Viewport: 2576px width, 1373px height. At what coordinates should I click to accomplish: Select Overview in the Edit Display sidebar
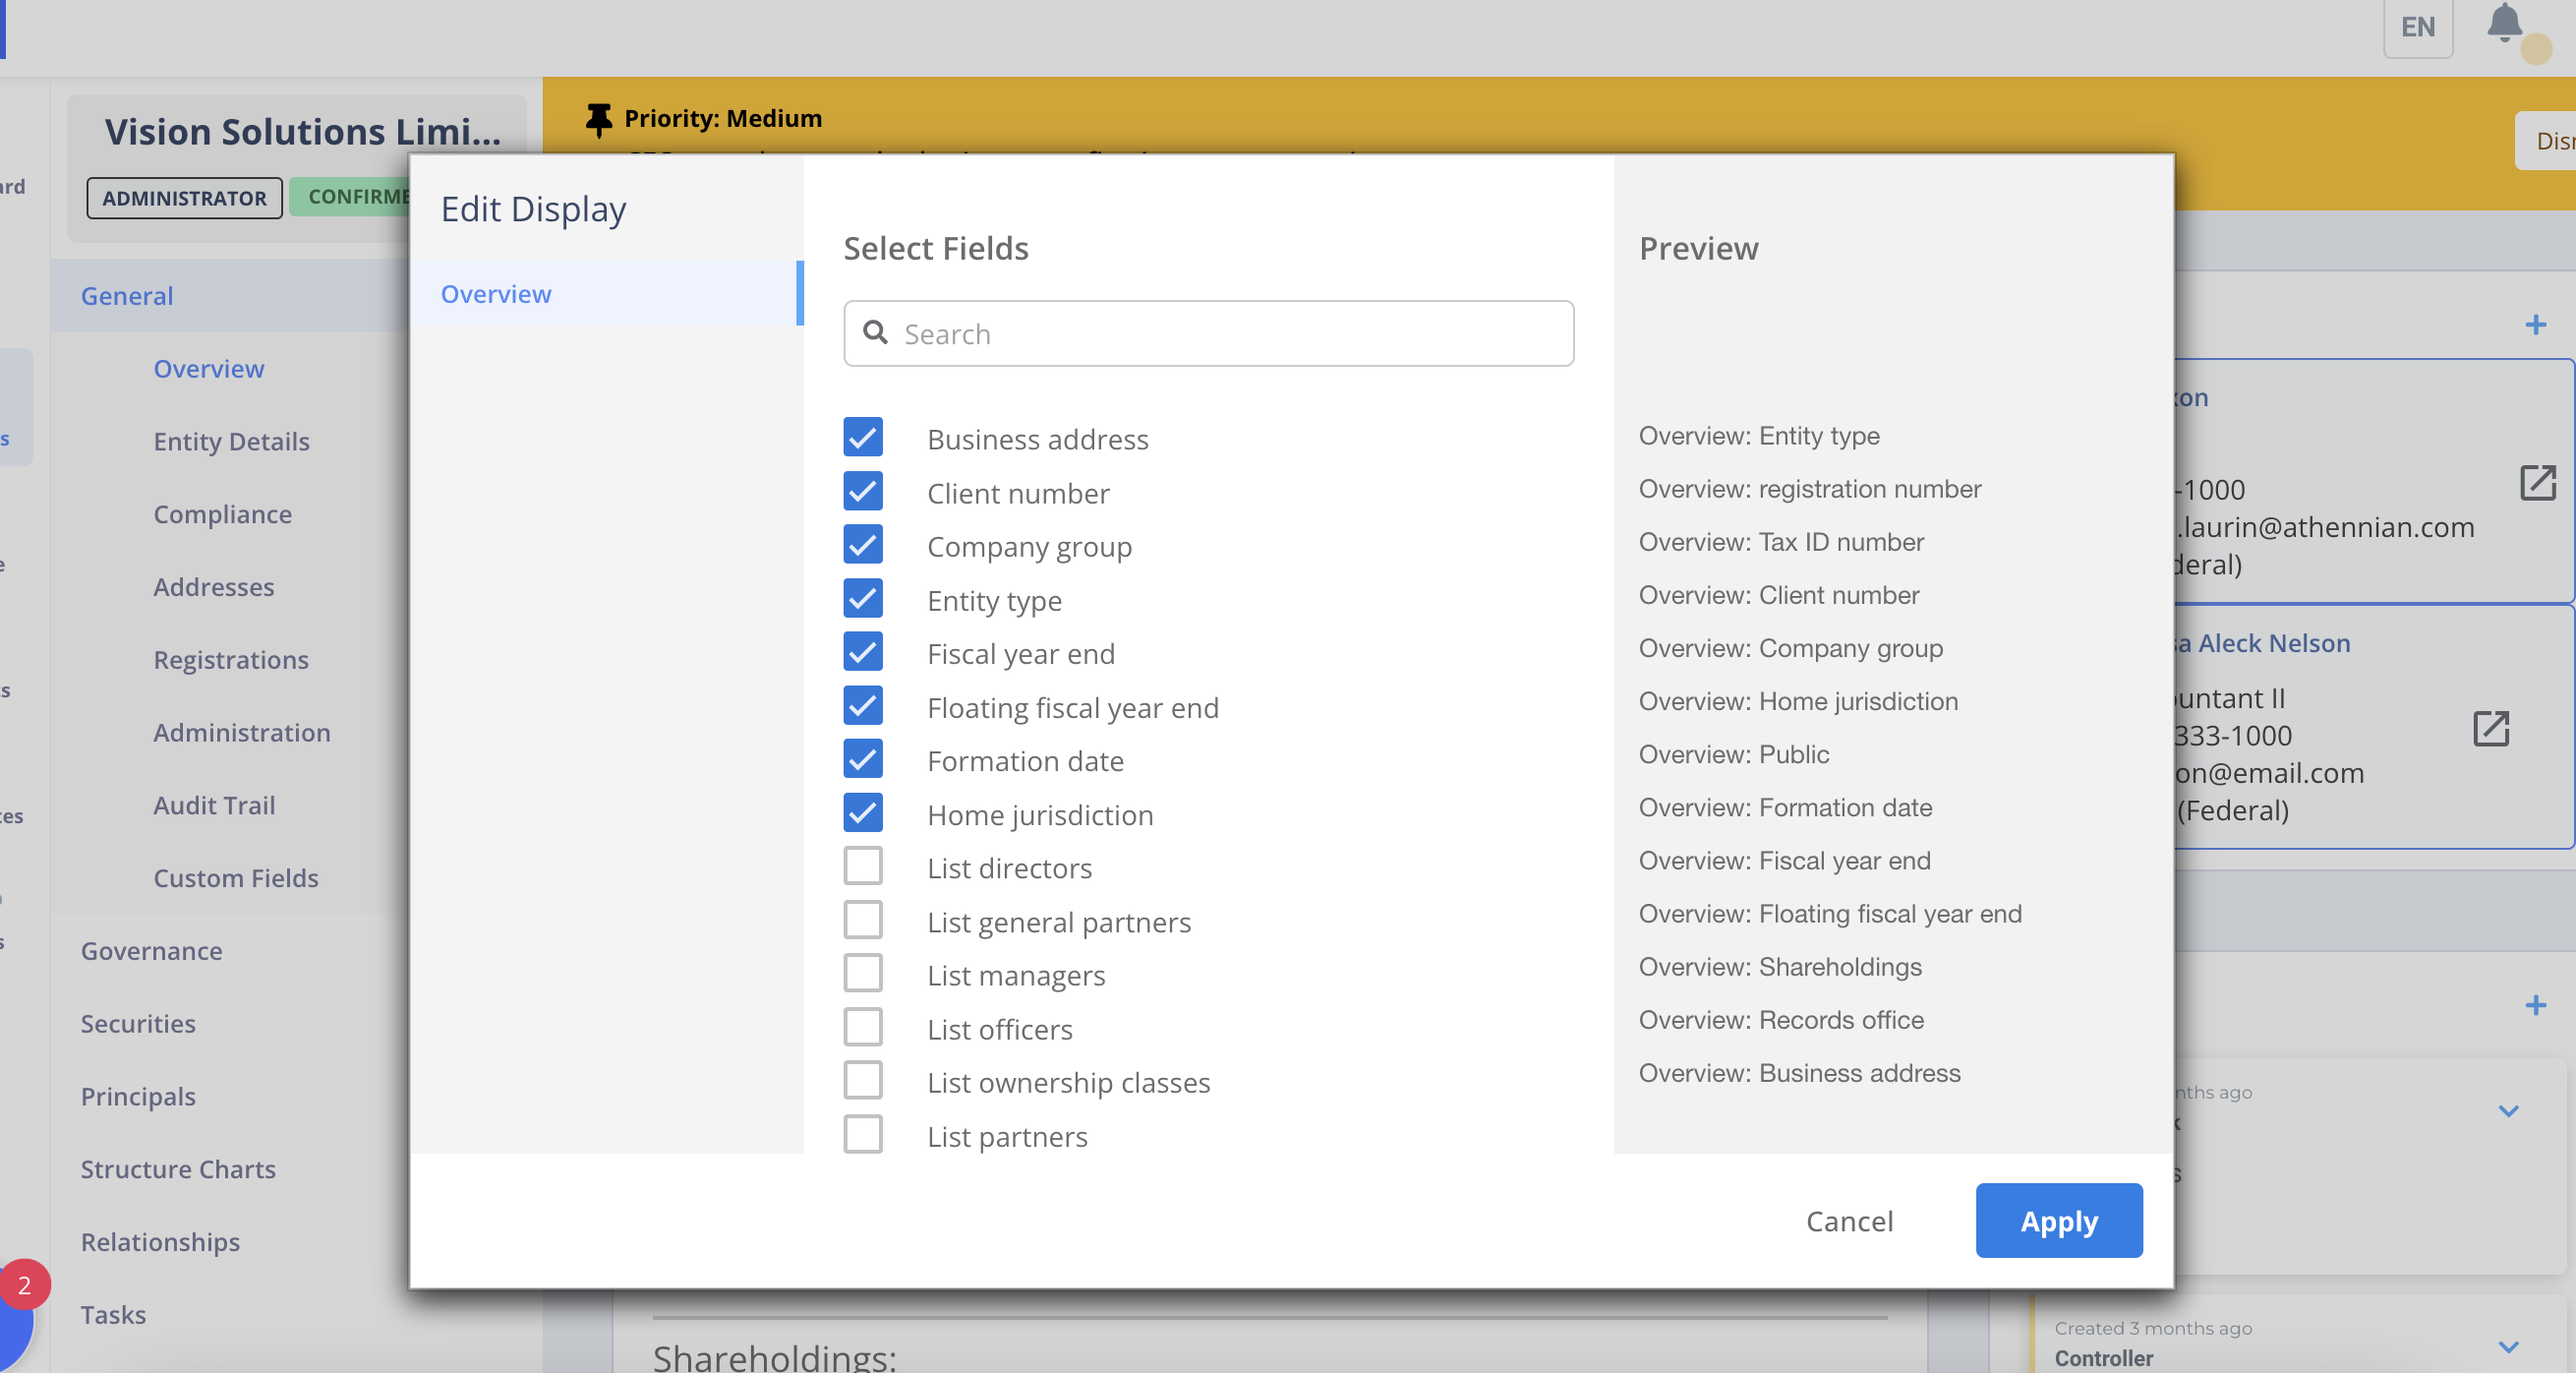tap(496, 293)
